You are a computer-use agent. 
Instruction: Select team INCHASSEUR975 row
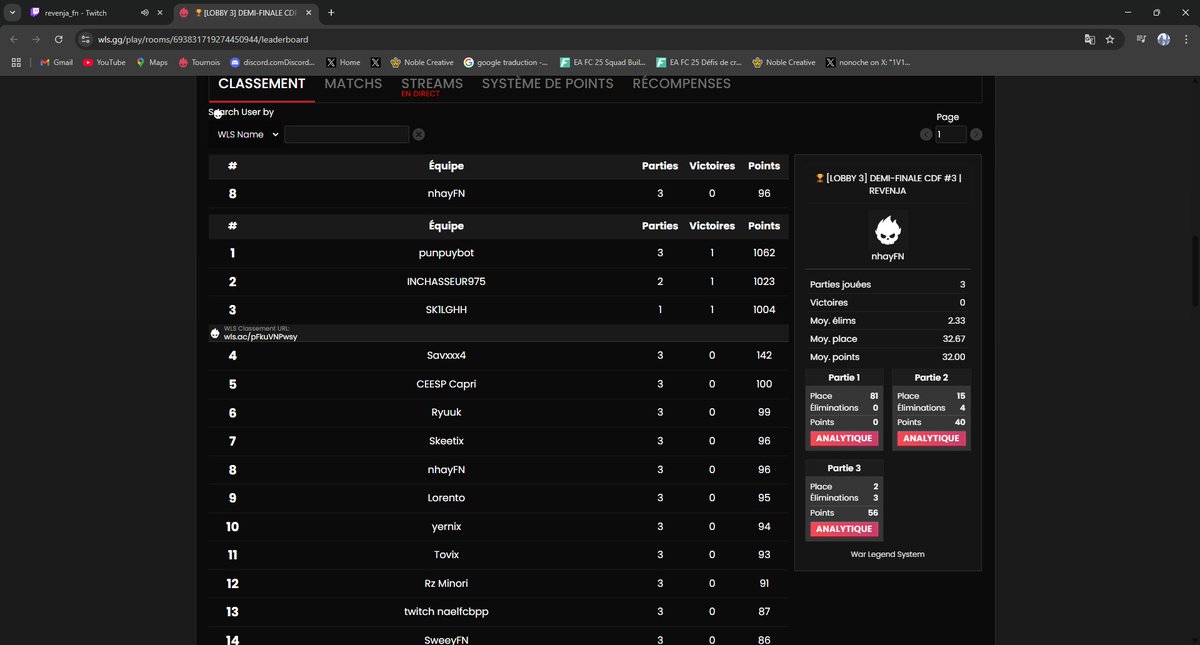click(x=497, y=282)
